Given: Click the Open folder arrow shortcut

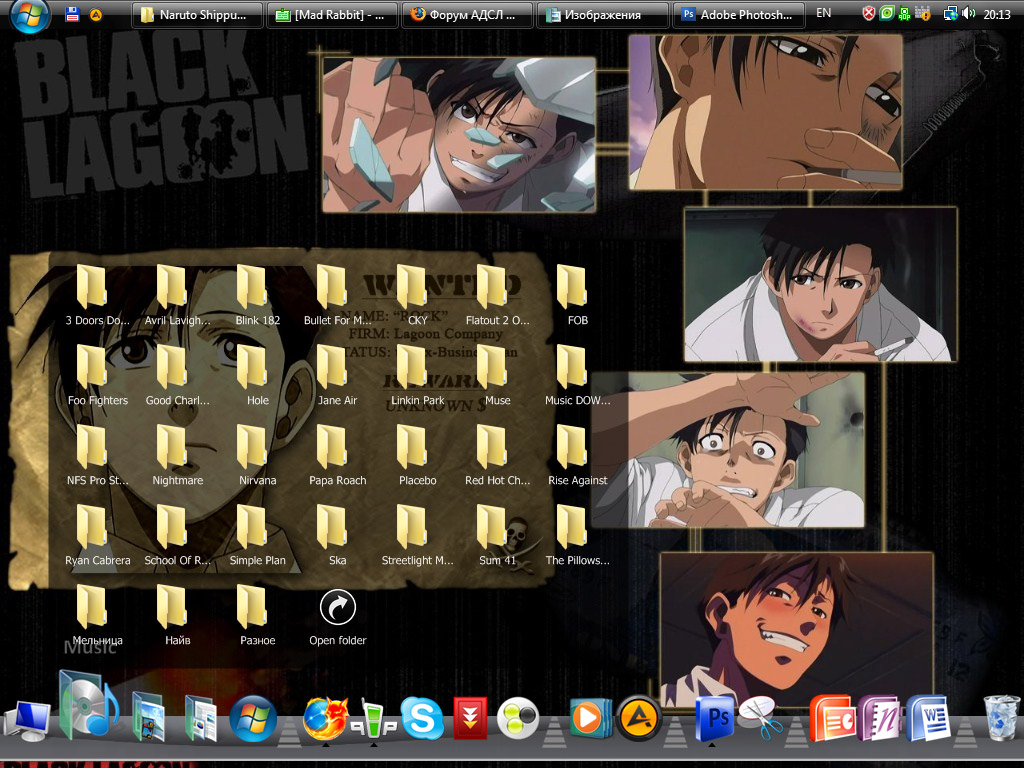Looking at the screenshot, I should point(337,608).
